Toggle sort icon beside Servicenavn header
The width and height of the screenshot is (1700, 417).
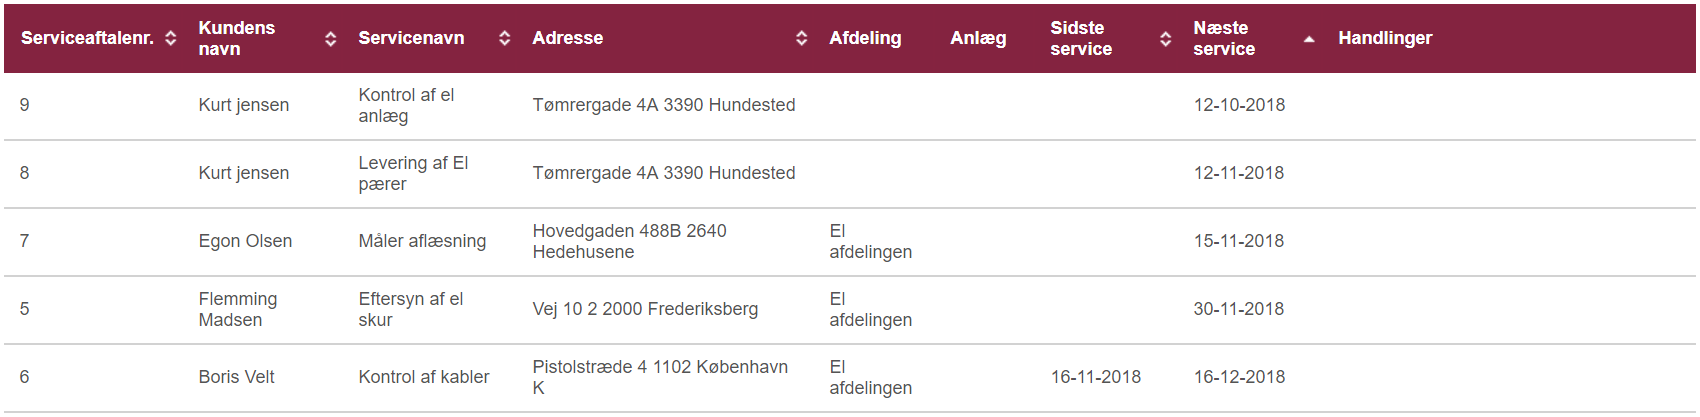505,38
